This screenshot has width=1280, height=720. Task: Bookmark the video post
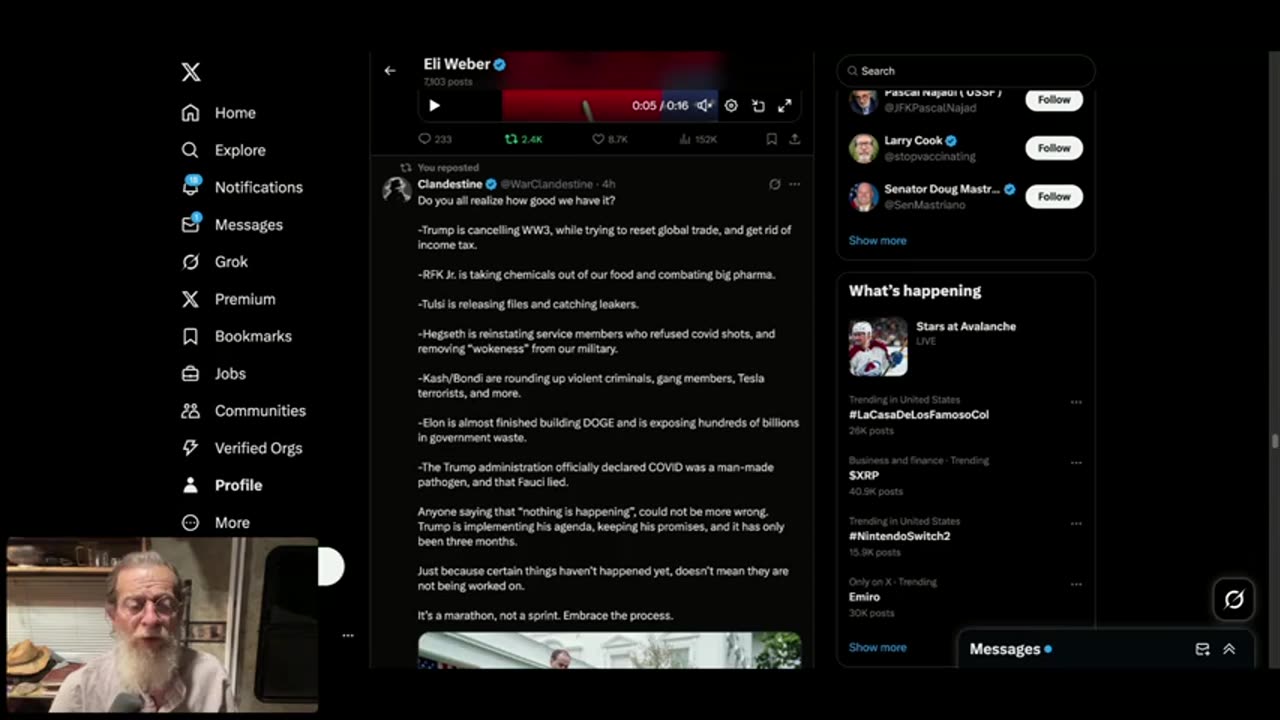pyautogui.click(x=771, y=139)
